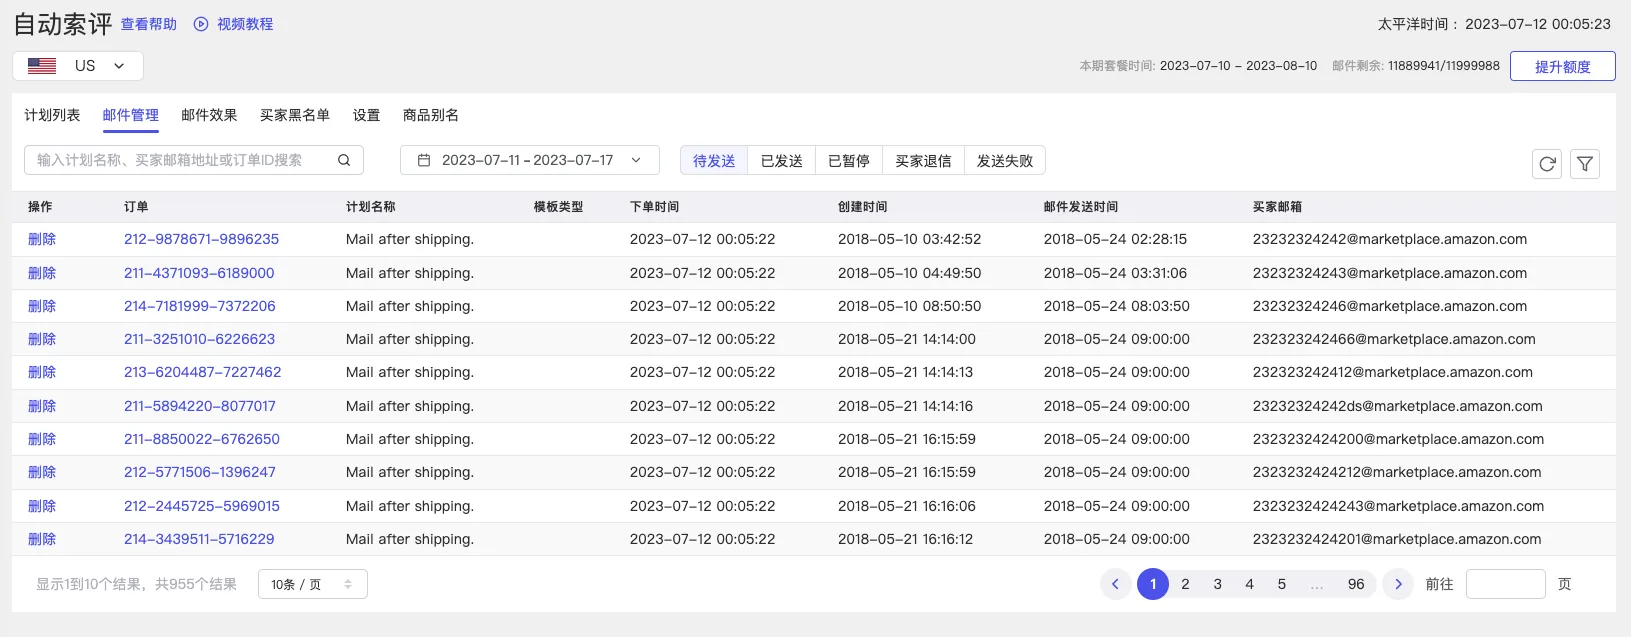Screen dimensions: 1631x637
Task: Delete order 211-8850022-6762650 row
Action: pos(42,439)
